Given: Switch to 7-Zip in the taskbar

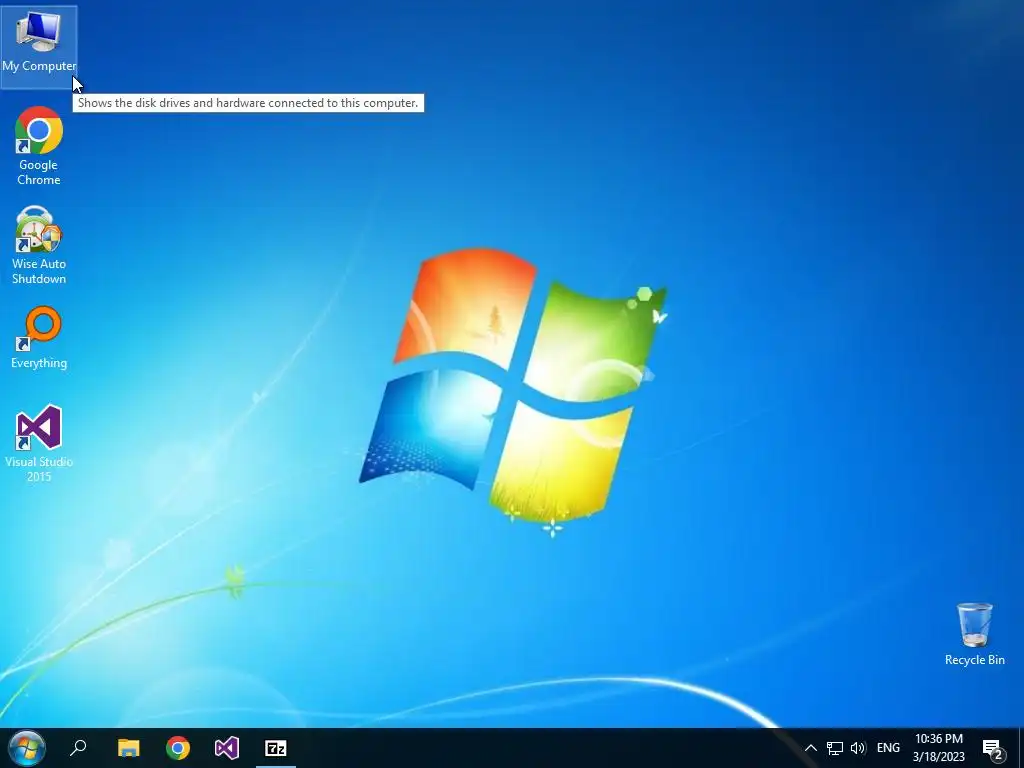Looking at the screenshot, I should point(276,748).
